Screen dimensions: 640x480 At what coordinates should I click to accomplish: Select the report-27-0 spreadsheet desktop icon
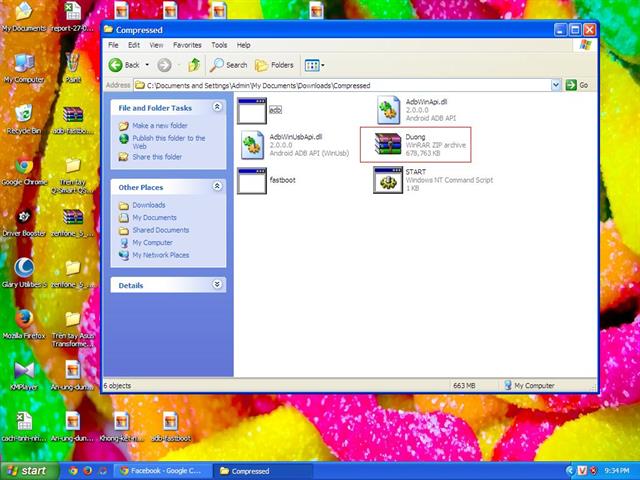tap(73, 17)
